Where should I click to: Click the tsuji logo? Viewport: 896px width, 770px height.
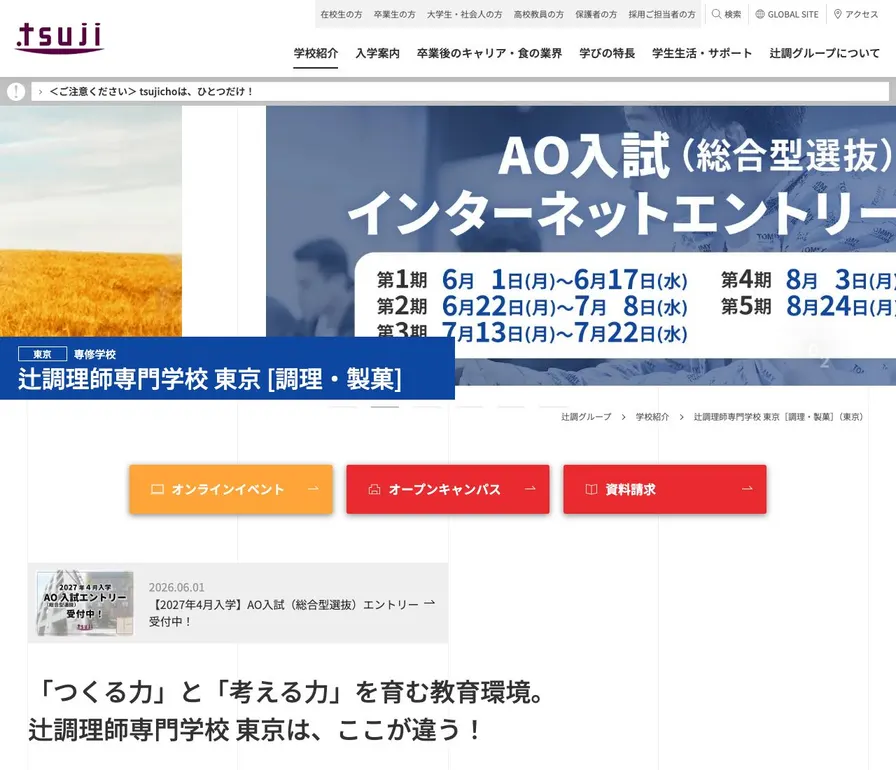(59, 38)
